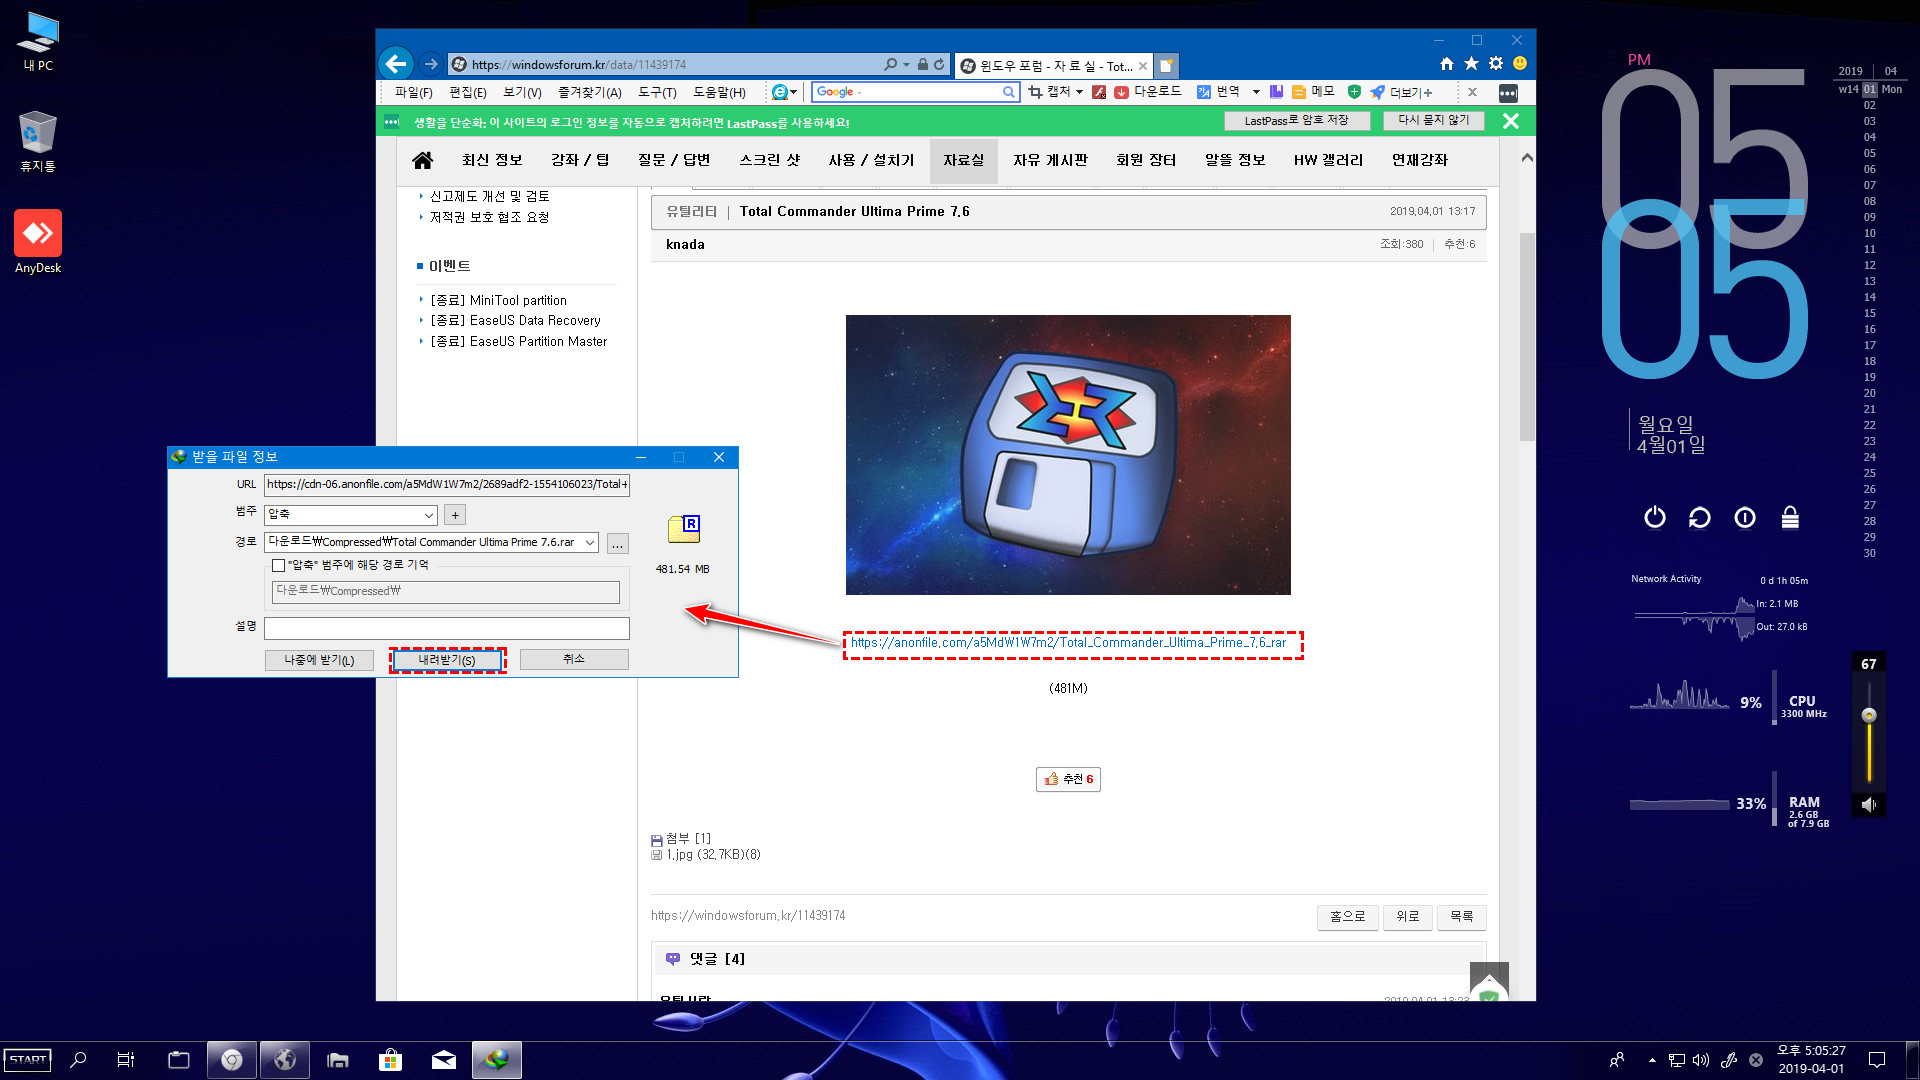Show hidden system tray icons
This screenshot has width=1920, height=1080.
[x=1652, y=1060]
